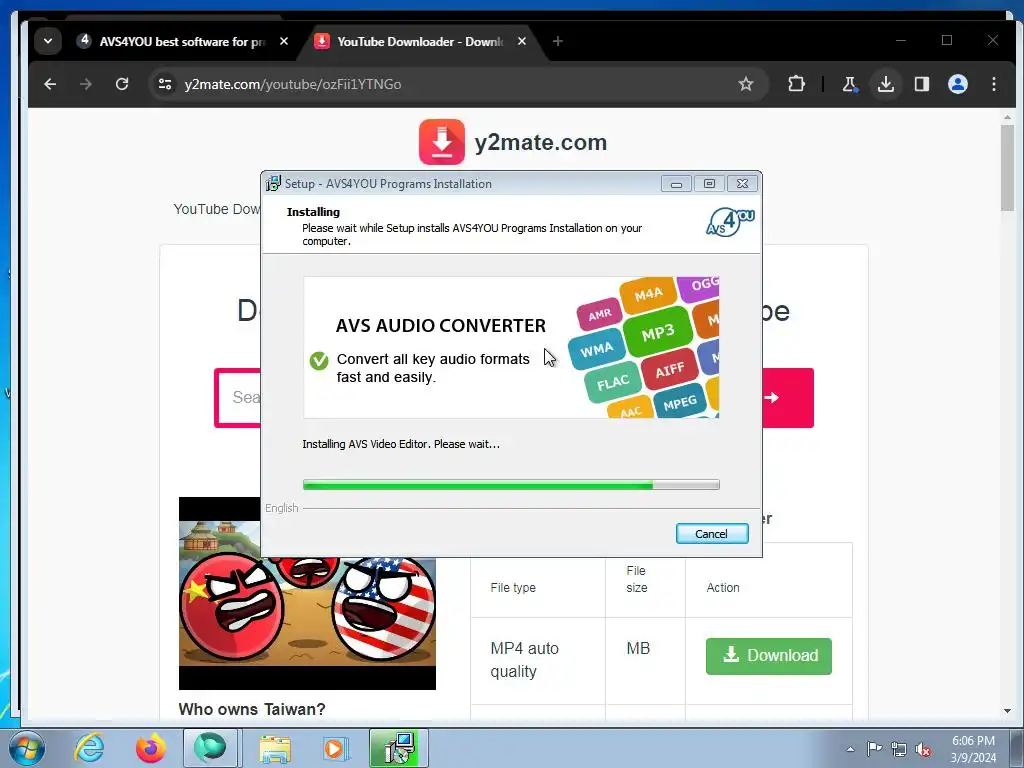
Task: Click the y2mate search input field
Action: 238,398
